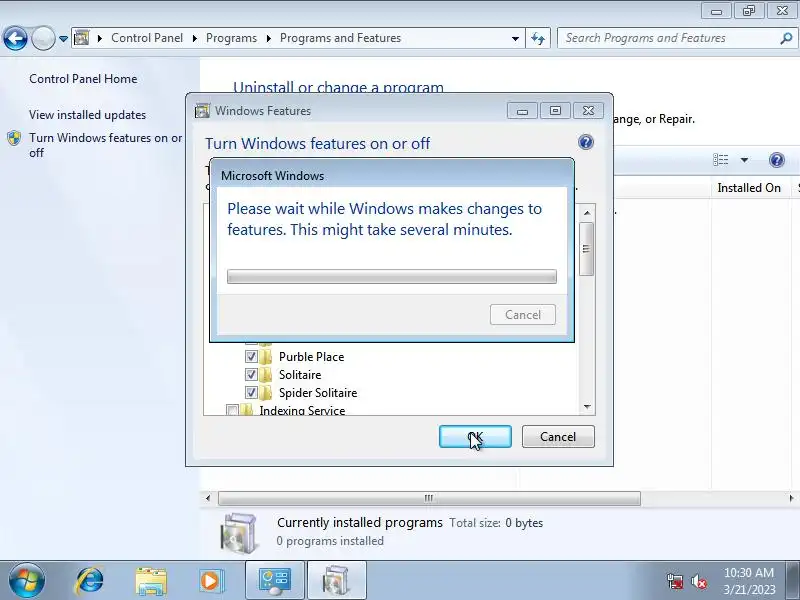Open the address bar history dropdown
This screenshot has width=800, height=600.
[515, 38]
